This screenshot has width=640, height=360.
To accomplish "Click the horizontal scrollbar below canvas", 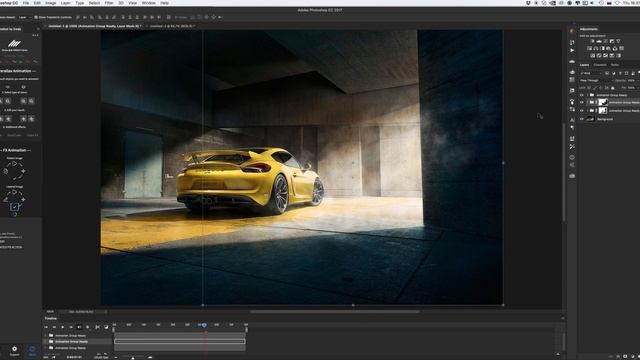I will (335, 311).
